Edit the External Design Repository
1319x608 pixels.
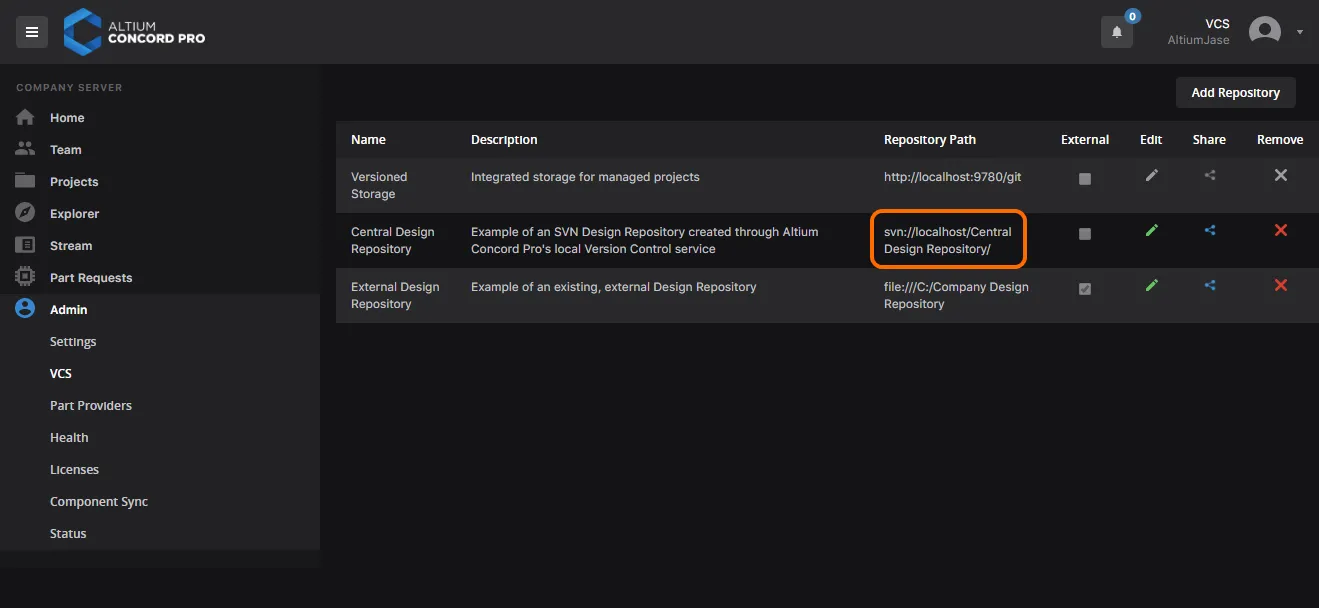pos(1151,286)
